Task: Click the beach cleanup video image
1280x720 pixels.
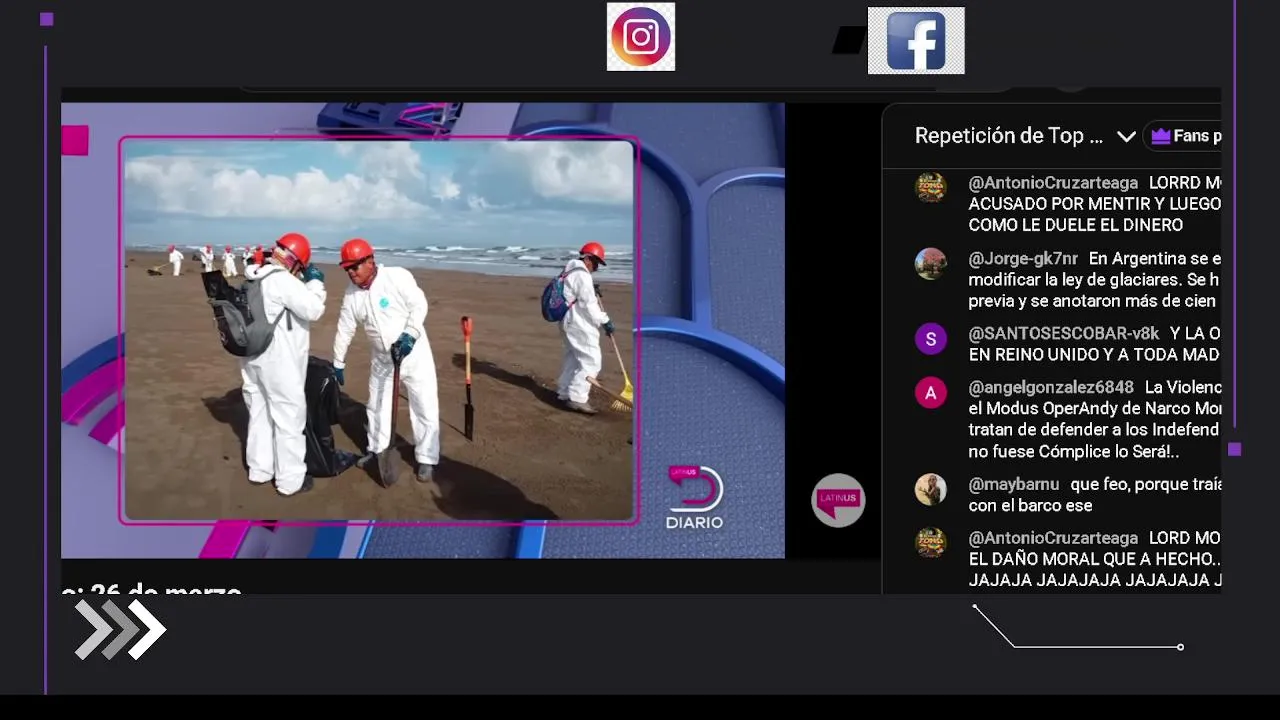Action: click(378, 330)
